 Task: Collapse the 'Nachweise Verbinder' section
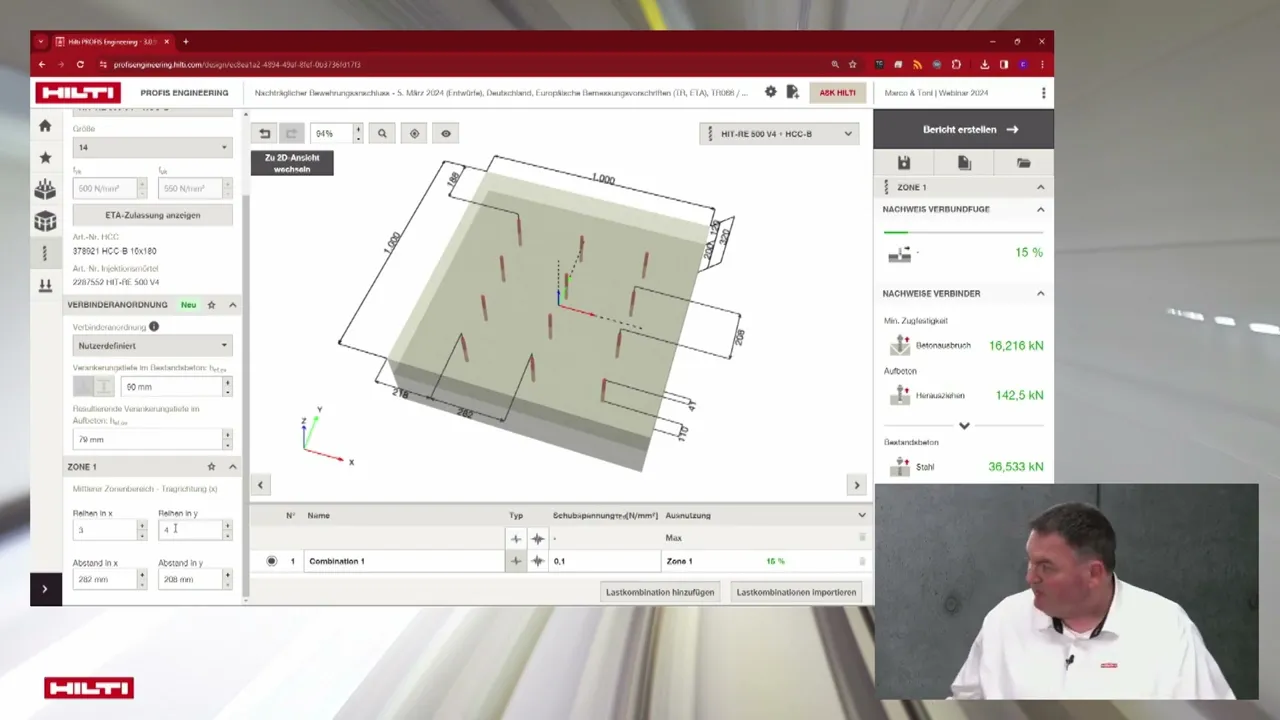pos(1040,293)
